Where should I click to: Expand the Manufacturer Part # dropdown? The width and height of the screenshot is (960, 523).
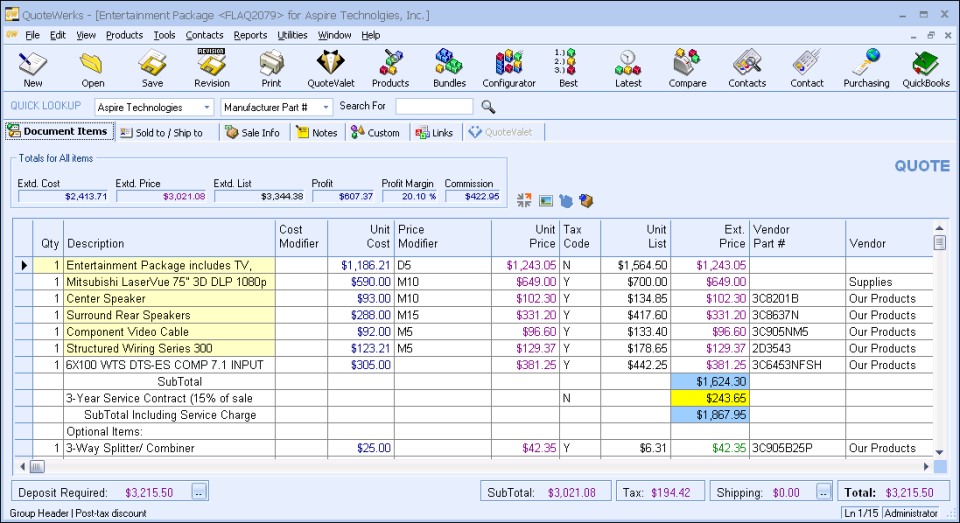[326, 107]
